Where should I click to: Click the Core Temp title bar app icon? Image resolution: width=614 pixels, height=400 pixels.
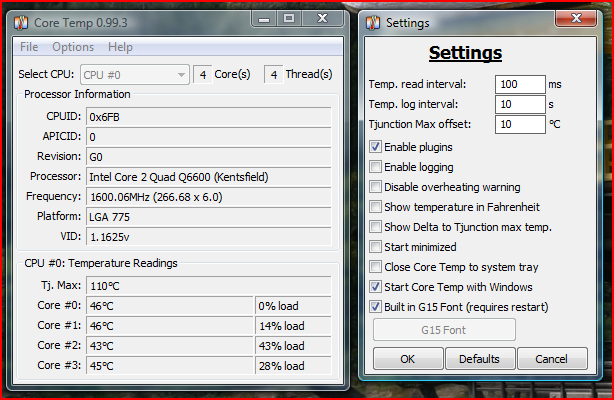[21, 23]
